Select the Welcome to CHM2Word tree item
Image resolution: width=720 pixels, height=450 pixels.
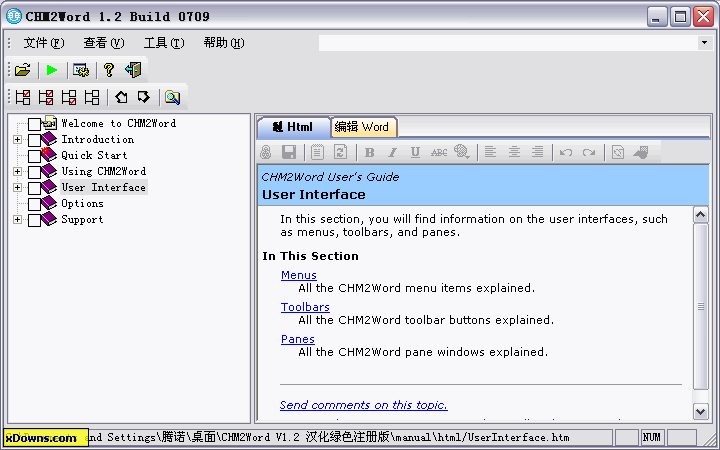(119, 123)
